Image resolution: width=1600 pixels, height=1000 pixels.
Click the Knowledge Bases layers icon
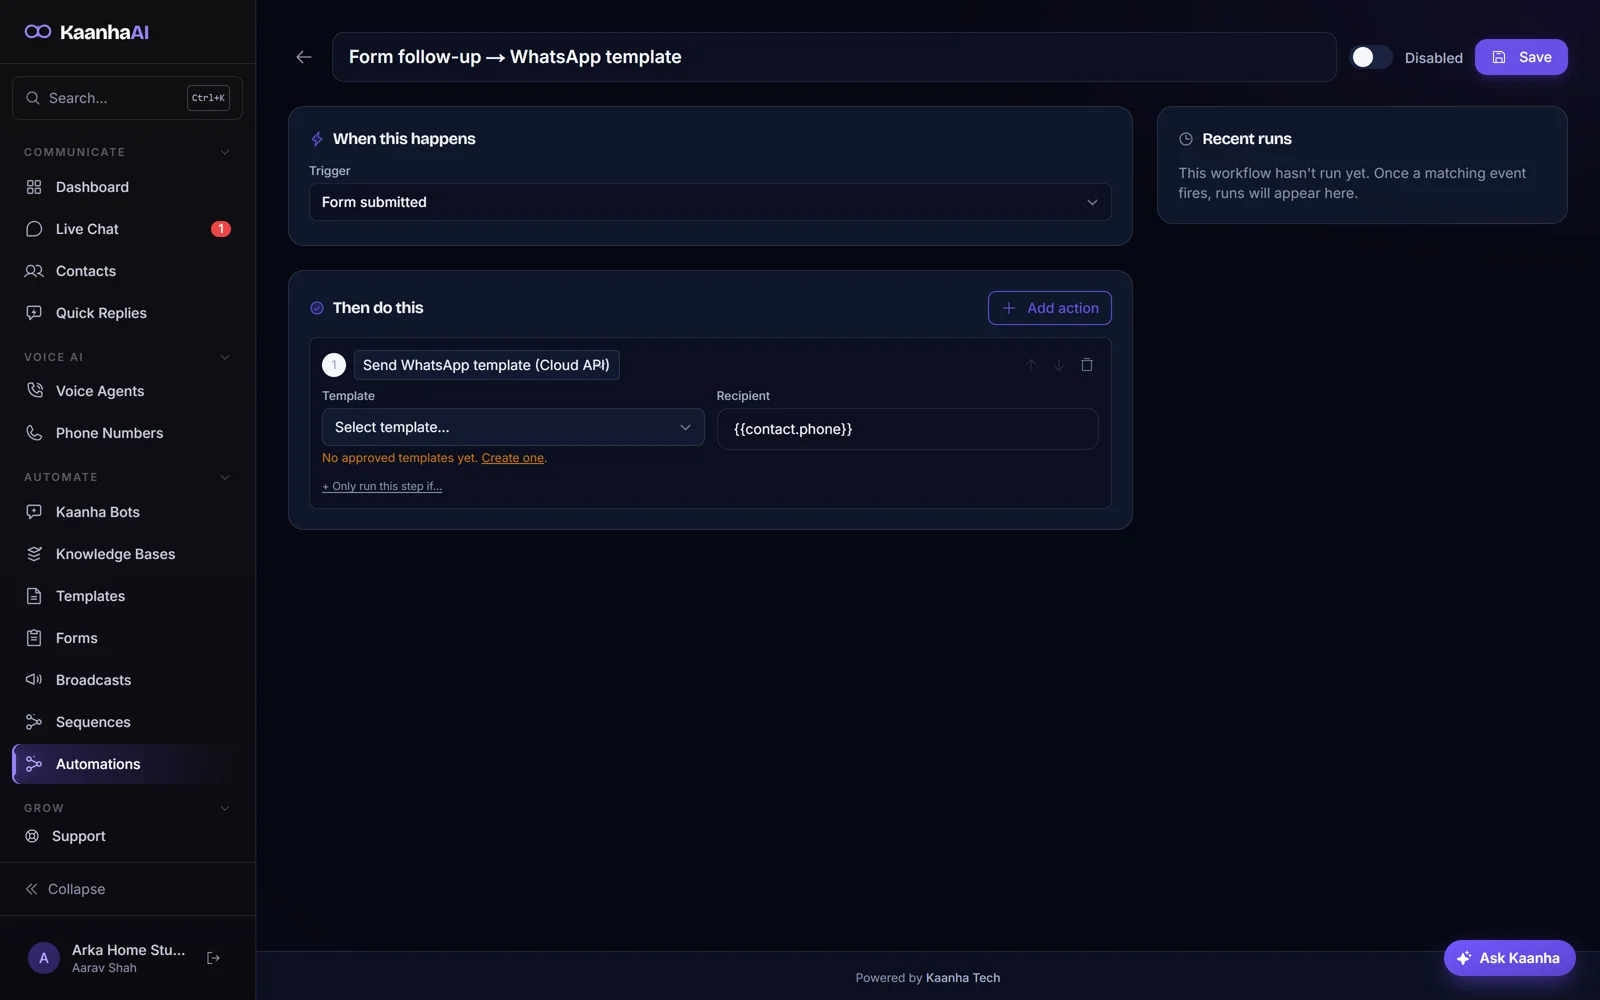(x=34, y=554)
